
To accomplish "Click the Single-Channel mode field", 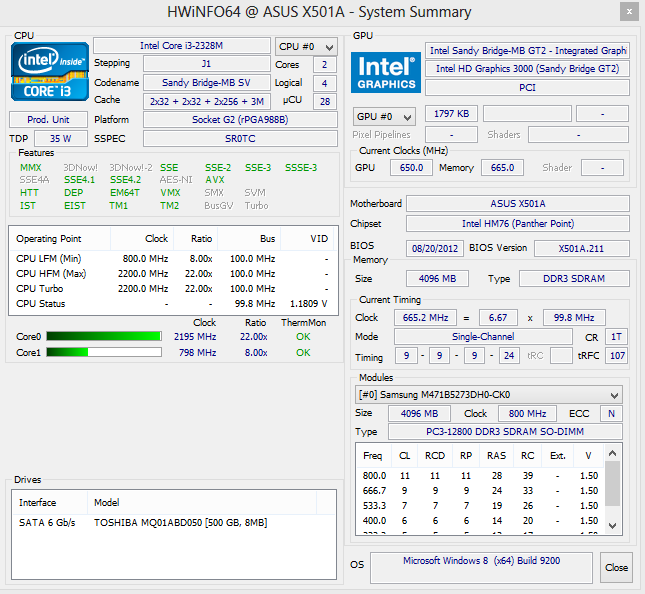I will click(x=483, y=337).
